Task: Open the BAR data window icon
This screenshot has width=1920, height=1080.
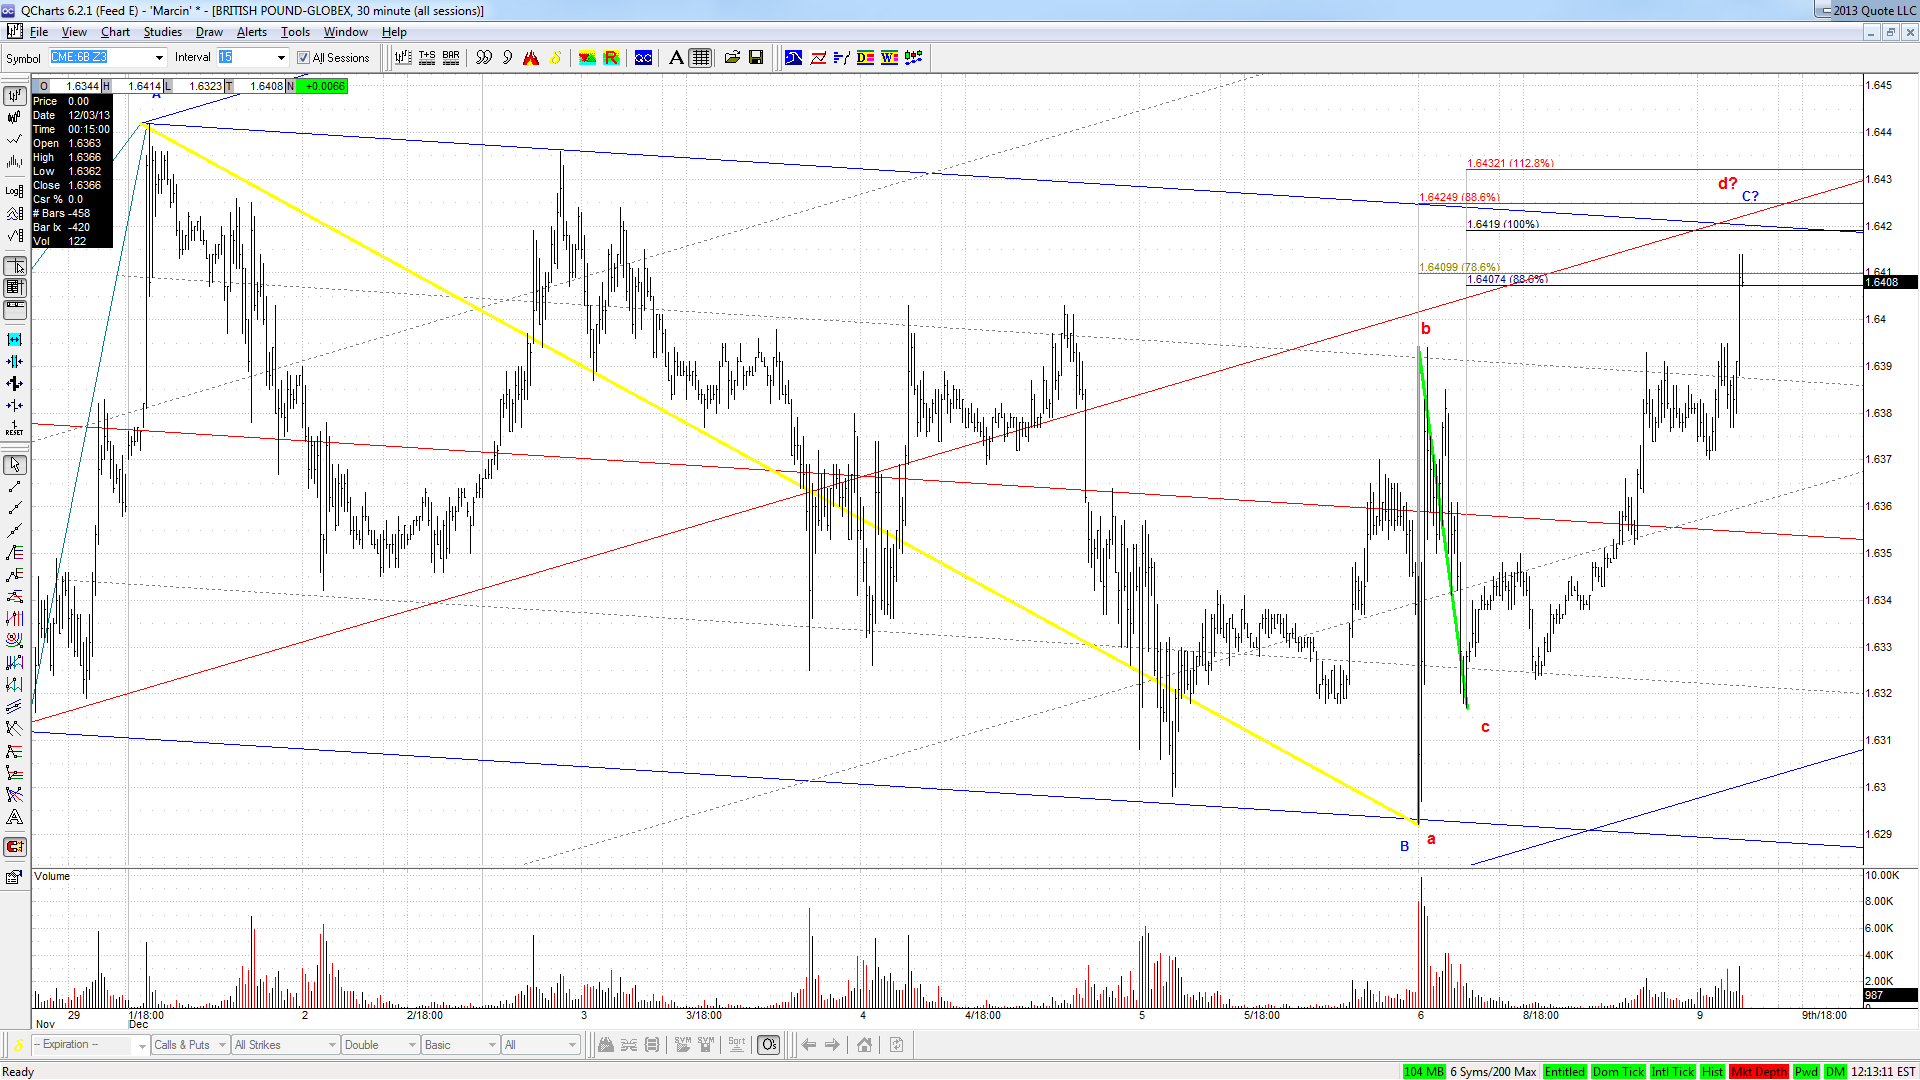Action: coord(451,58)
